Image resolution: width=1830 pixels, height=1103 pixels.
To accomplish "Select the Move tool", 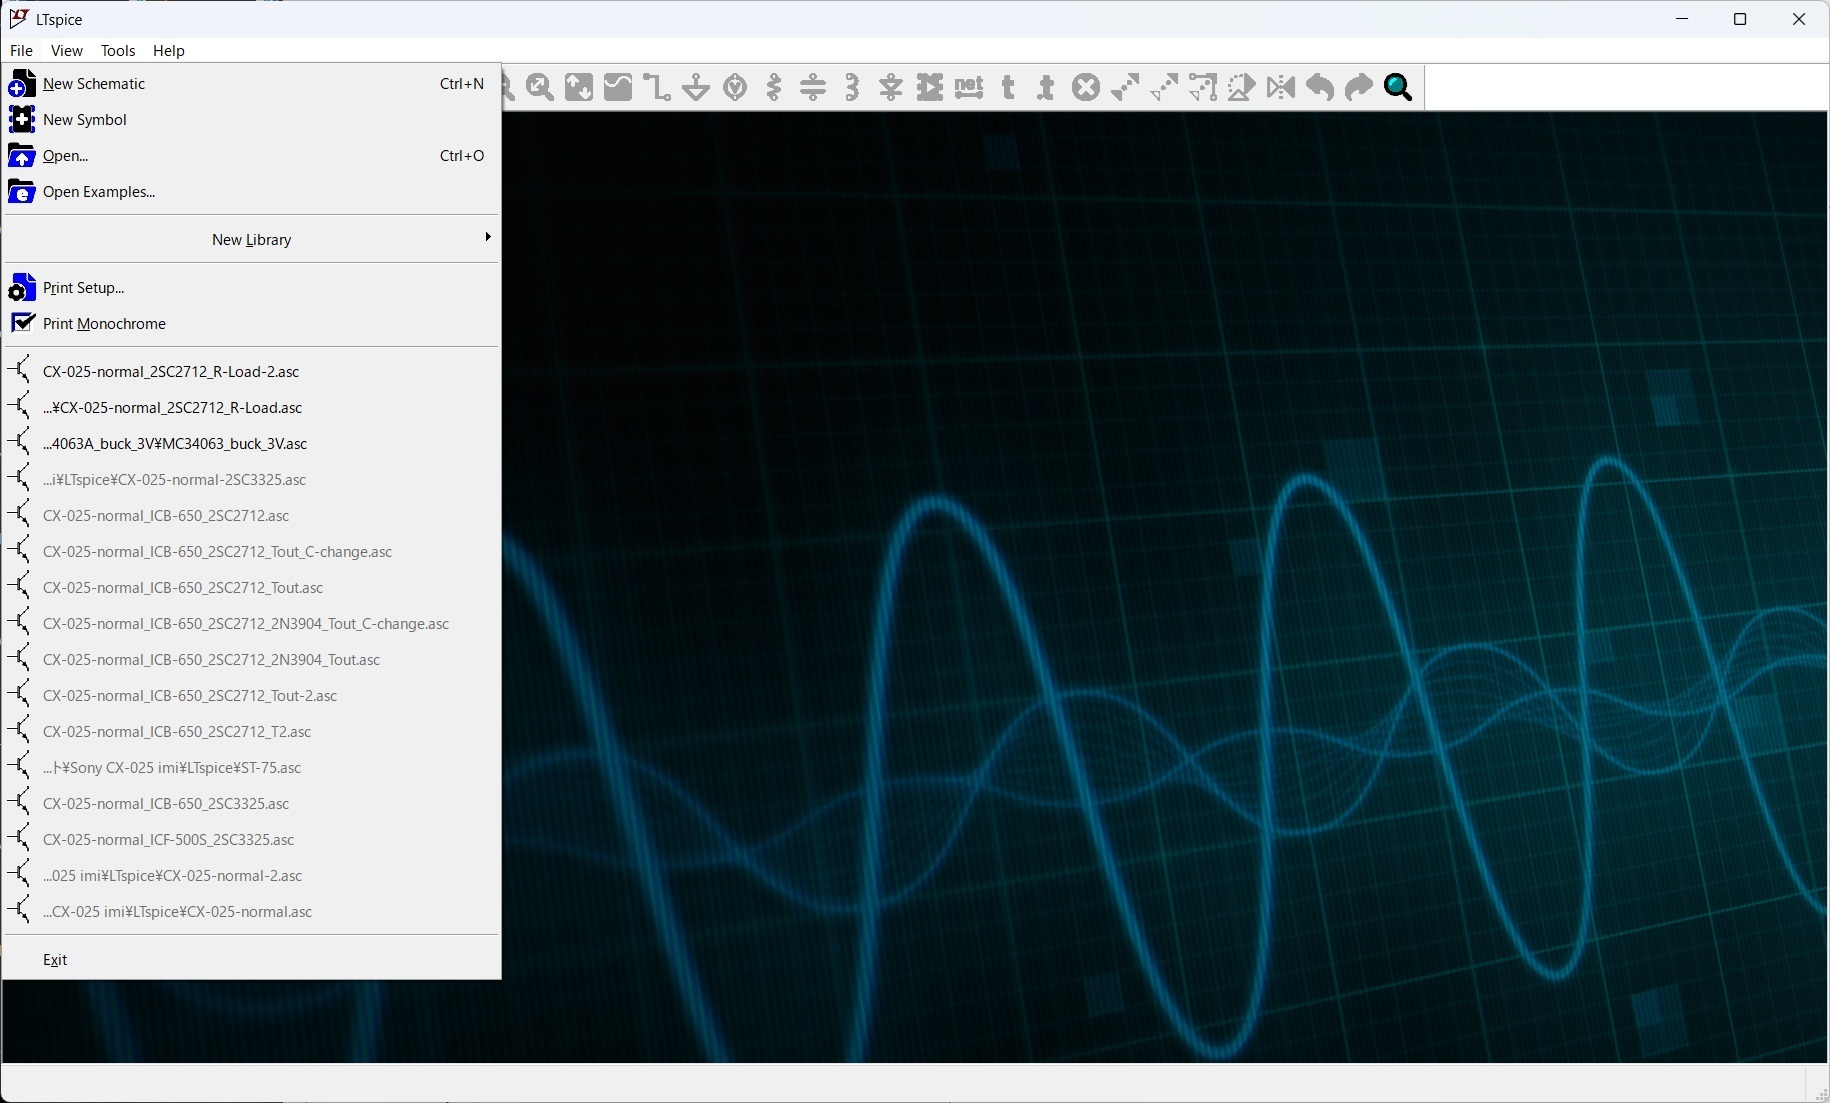I will point(1125,88).
